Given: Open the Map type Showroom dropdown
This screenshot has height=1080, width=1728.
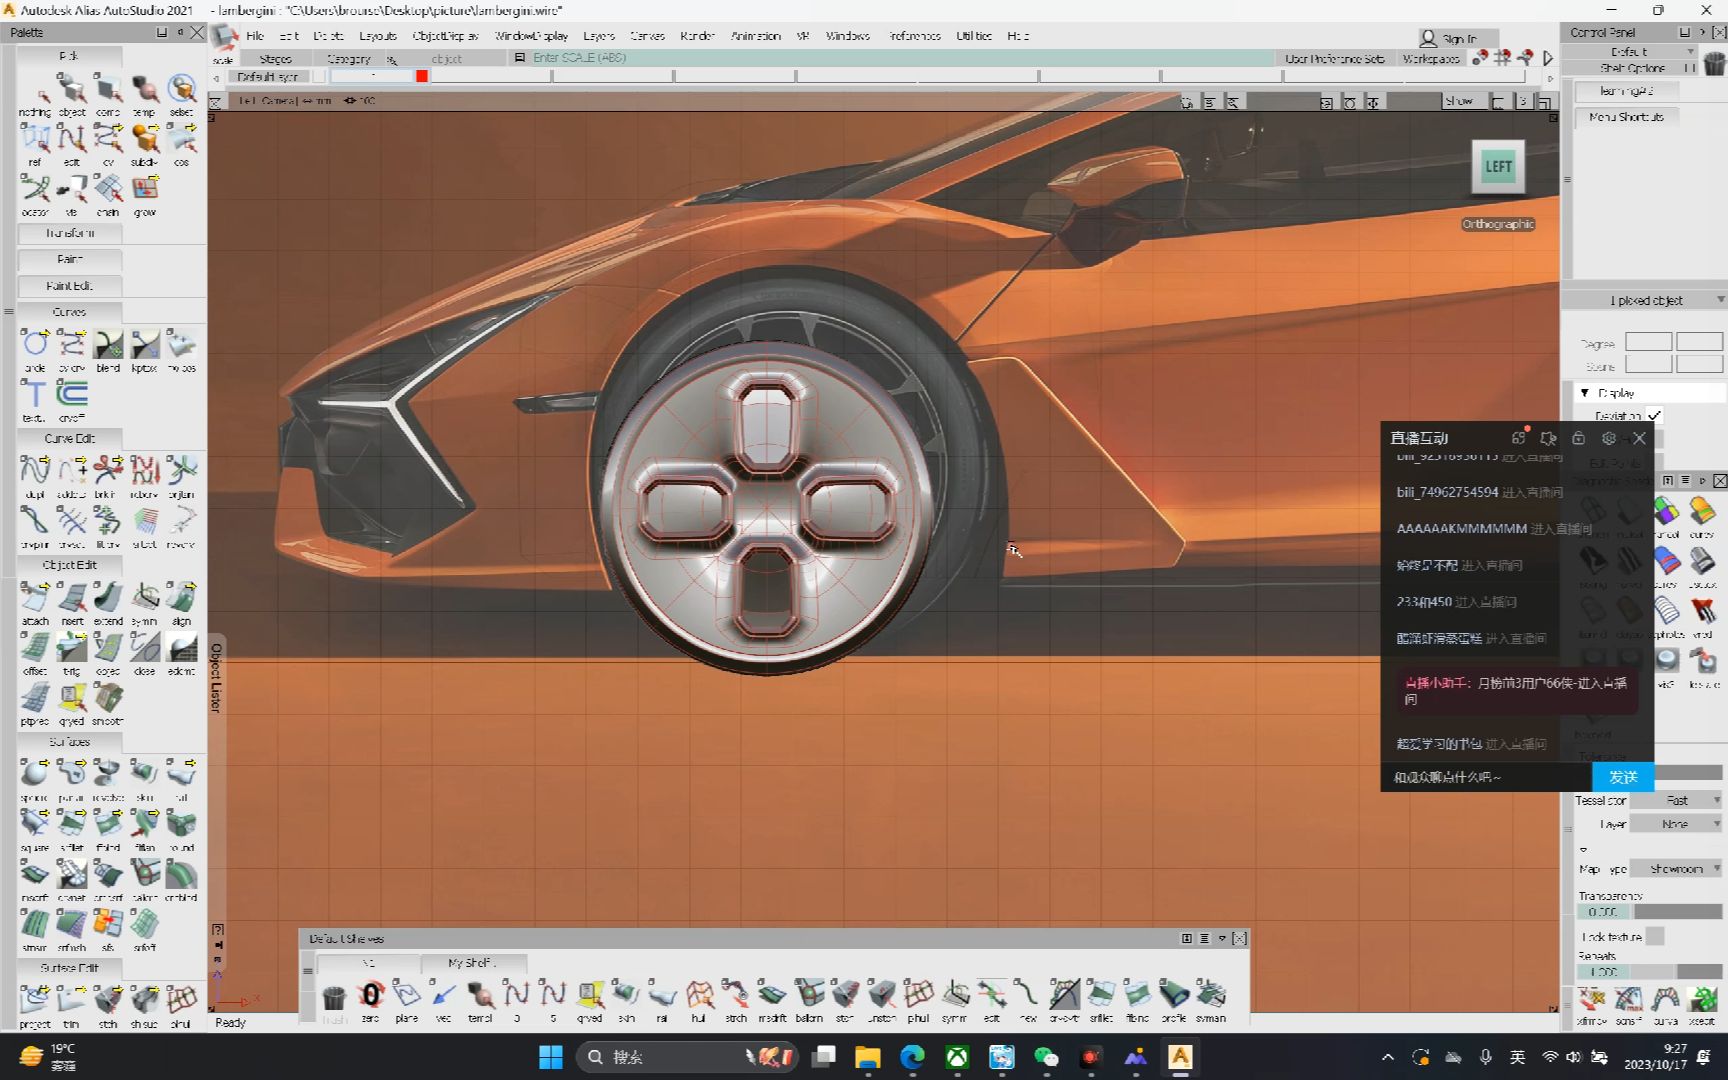Looking at the screenshot, I should click(1677, 869).
